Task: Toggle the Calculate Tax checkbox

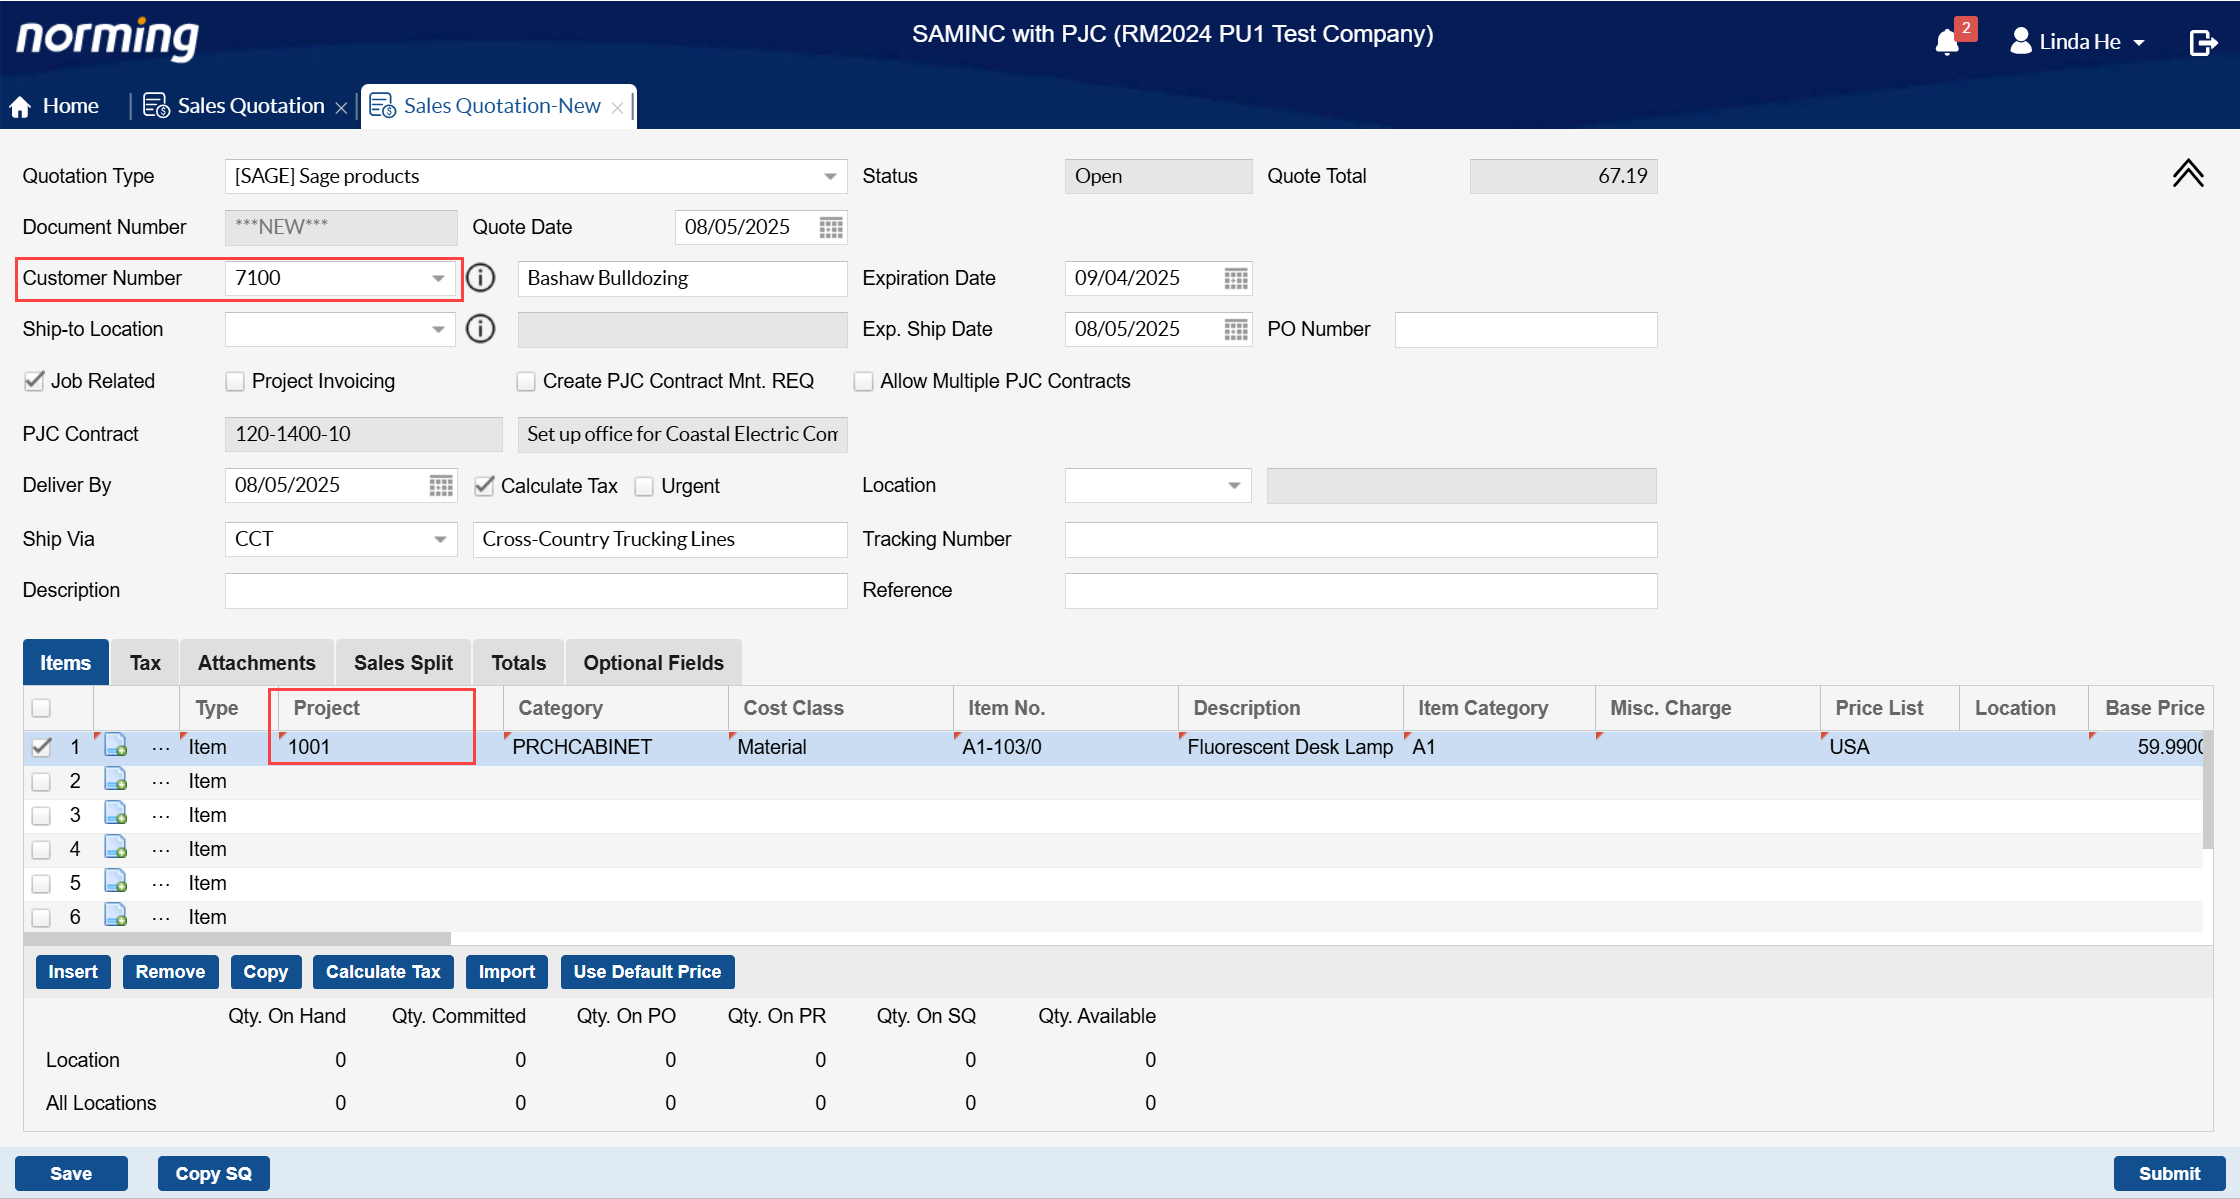Action: point(484,486)
